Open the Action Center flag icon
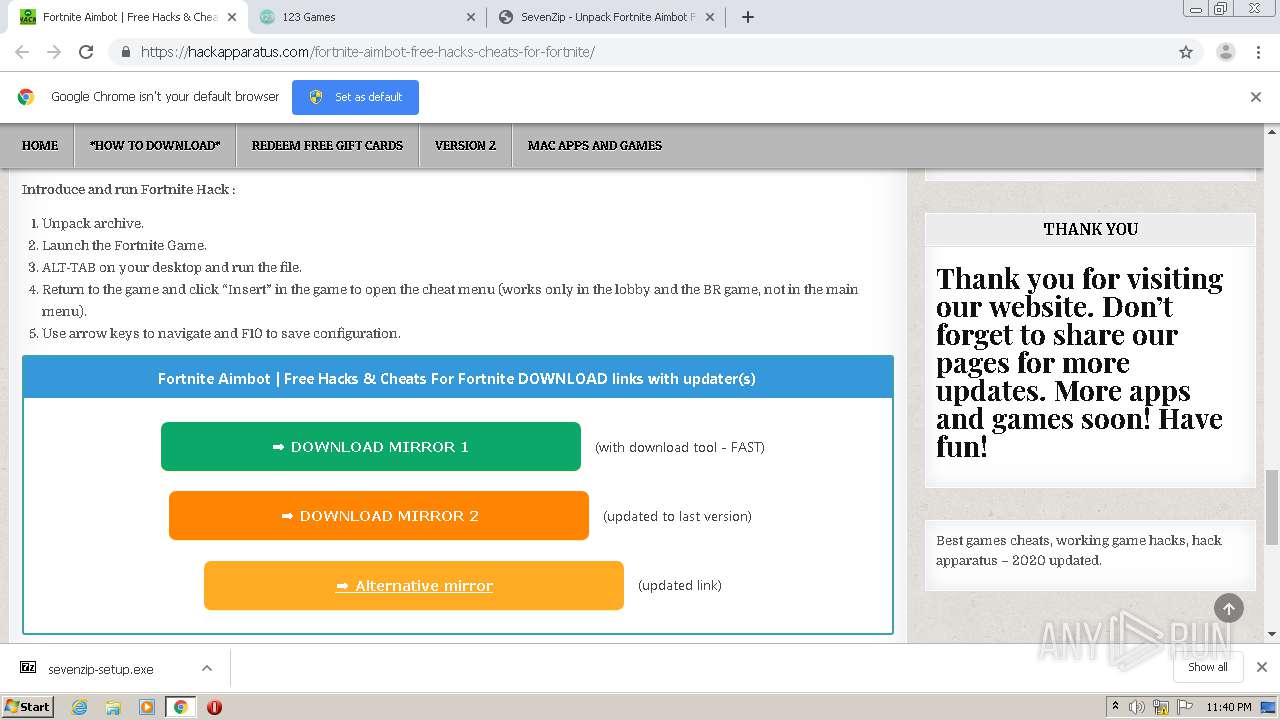 [x=1185, y=707]
